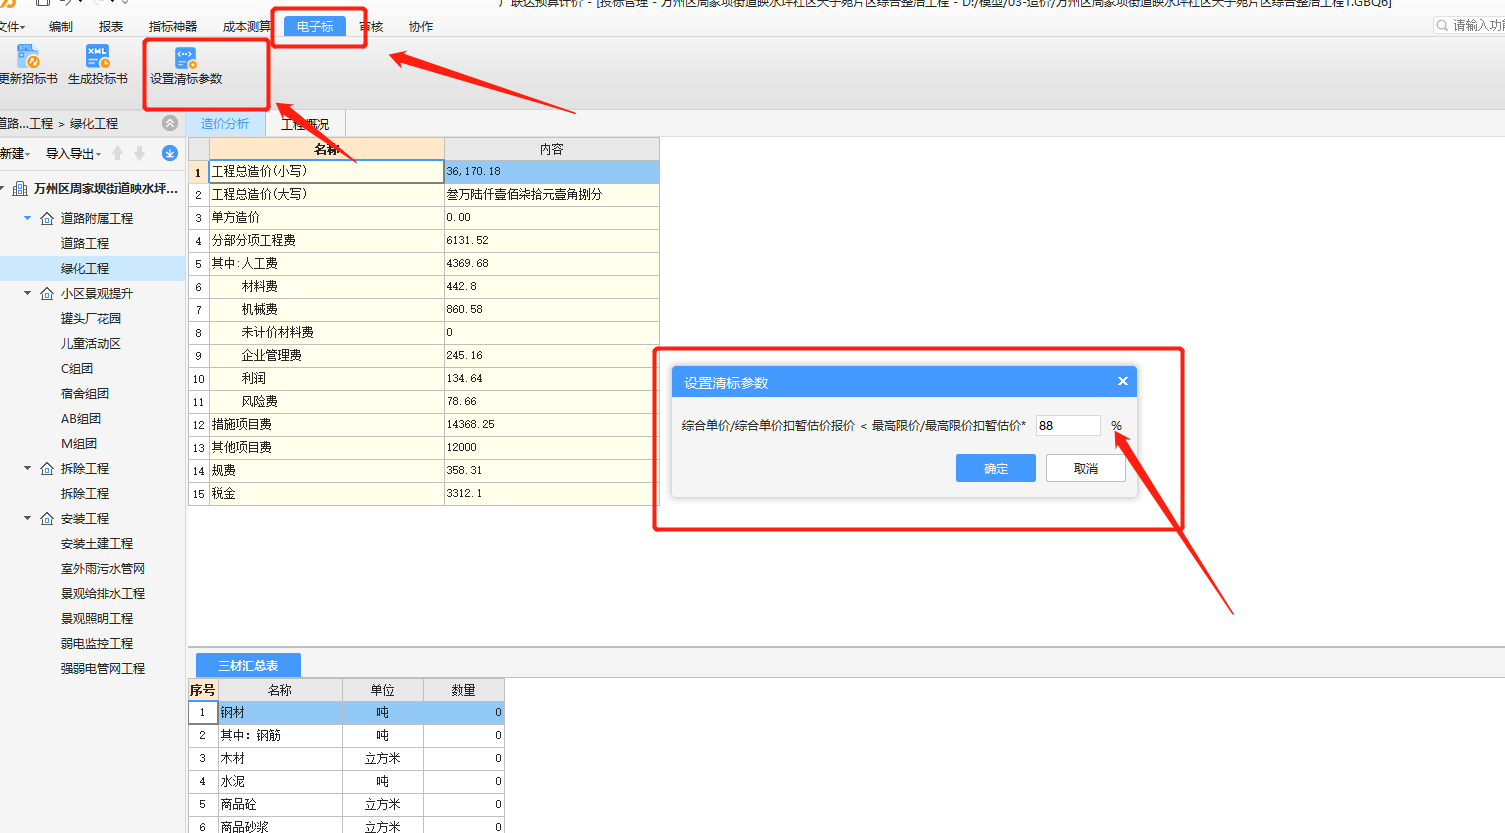This screenshot has height=833, width=1505.
Task: Collapse the project panel with double-chevron icon
Action: [x=170, y=123]
